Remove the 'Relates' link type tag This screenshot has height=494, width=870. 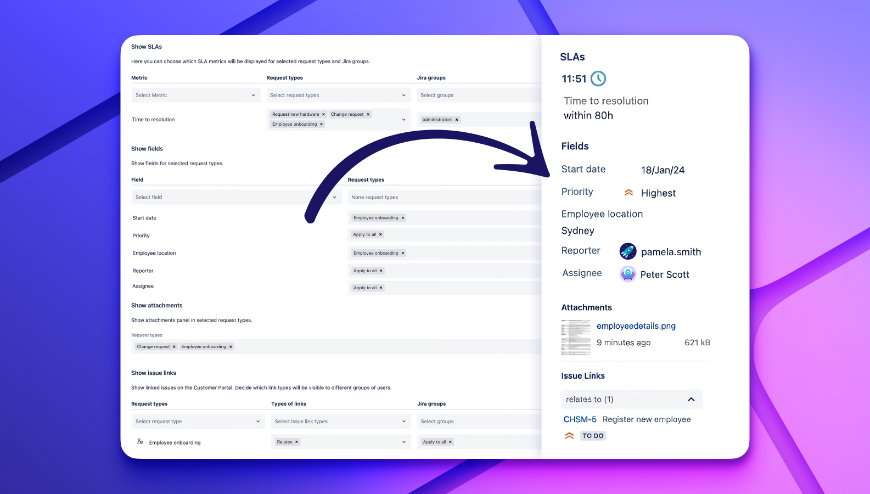pos(297,442)
